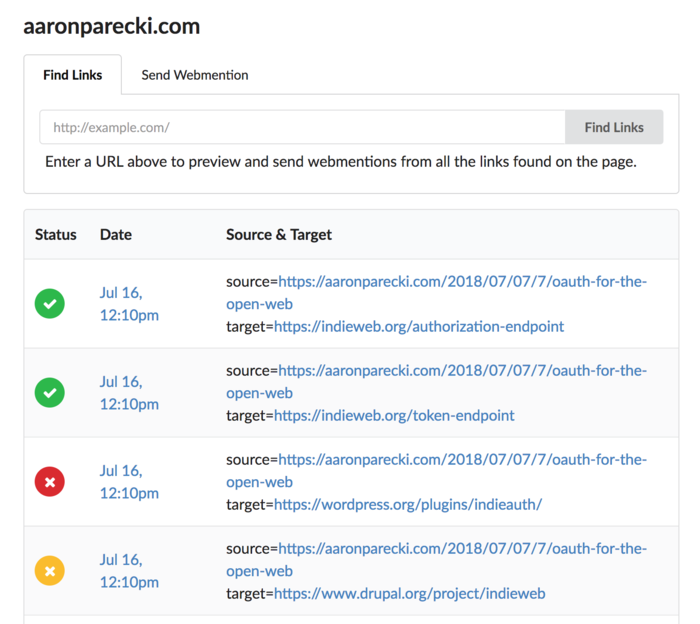Open source link in first webmention row
Viewport: 700px width, 624px height.
(x=436, y=293)
